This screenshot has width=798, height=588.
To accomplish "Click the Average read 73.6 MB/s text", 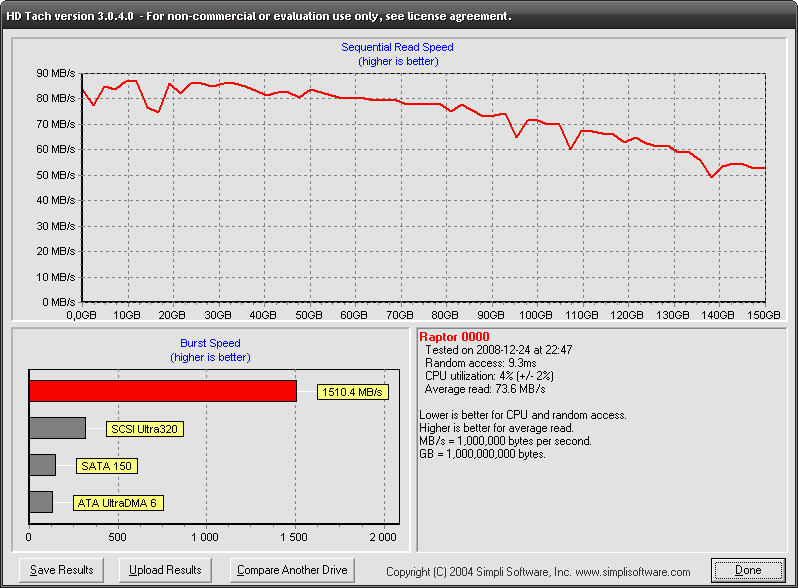I will (x=485, y=389).
